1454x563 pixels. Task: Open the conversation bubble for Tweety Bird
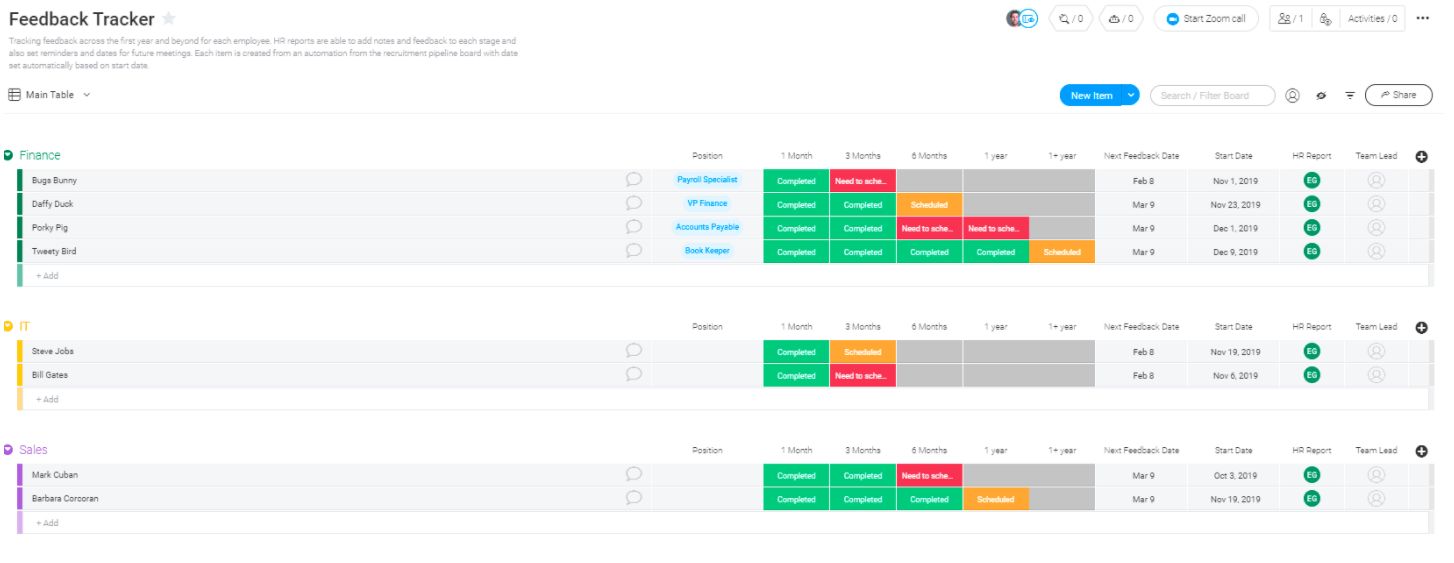pos(634,251)
